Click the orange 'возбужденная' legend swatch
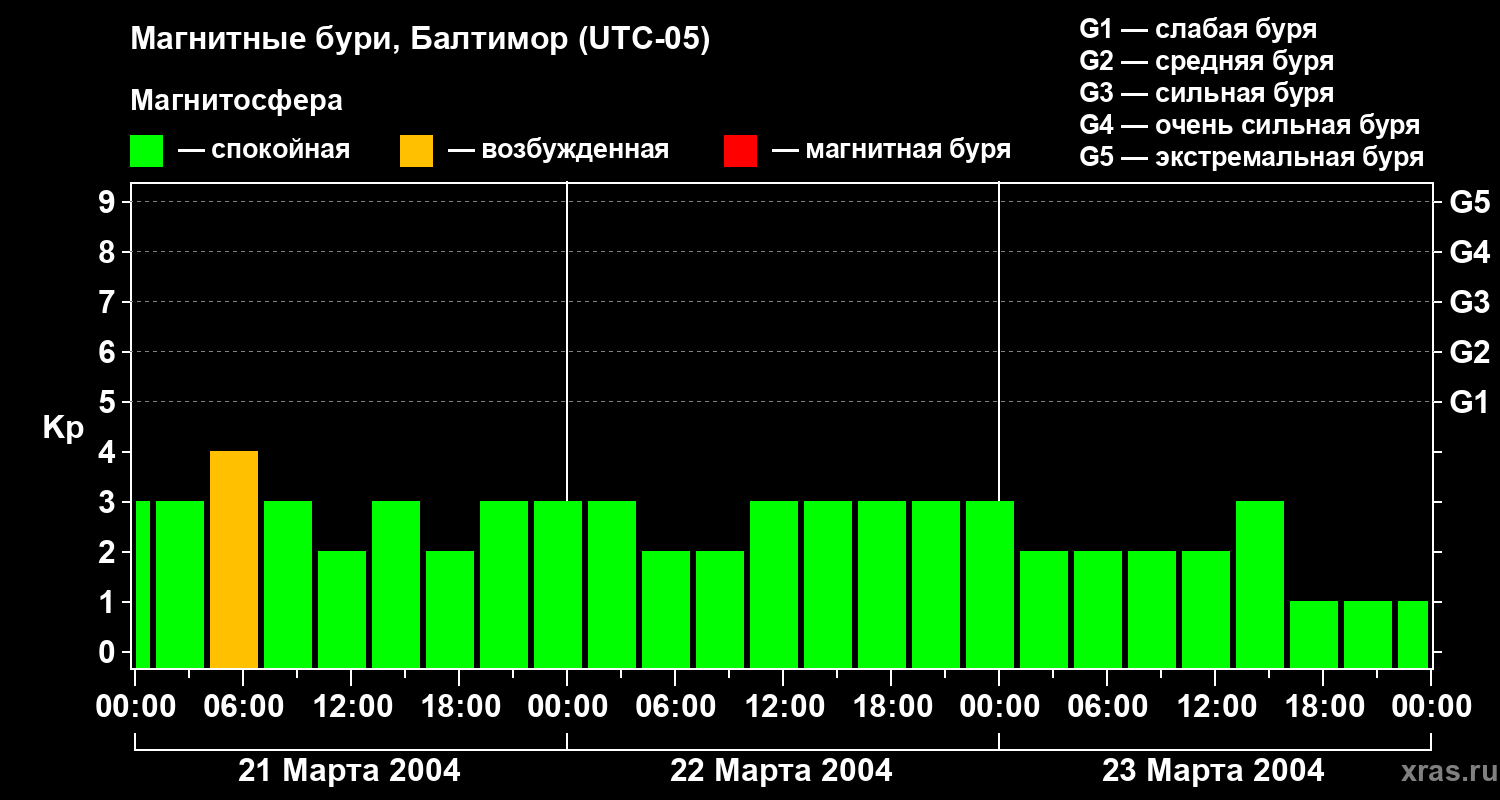The width and height of the screenshot is (1500, 800). pyautogui.click(x=416, y=151)
